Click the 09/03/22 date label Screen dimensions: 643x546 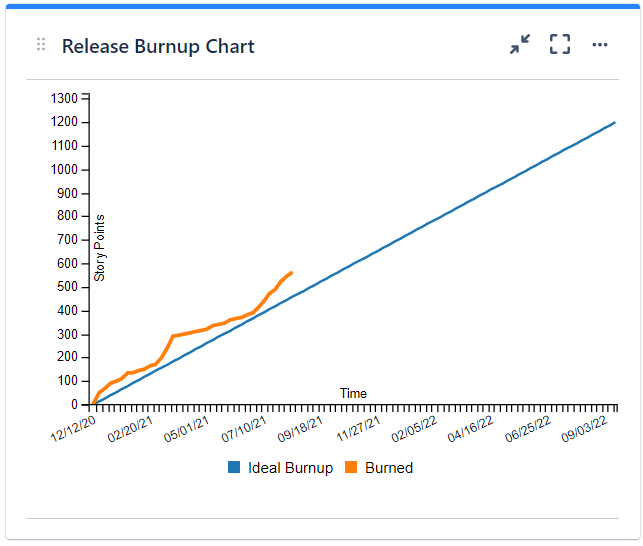pos(584,429)
